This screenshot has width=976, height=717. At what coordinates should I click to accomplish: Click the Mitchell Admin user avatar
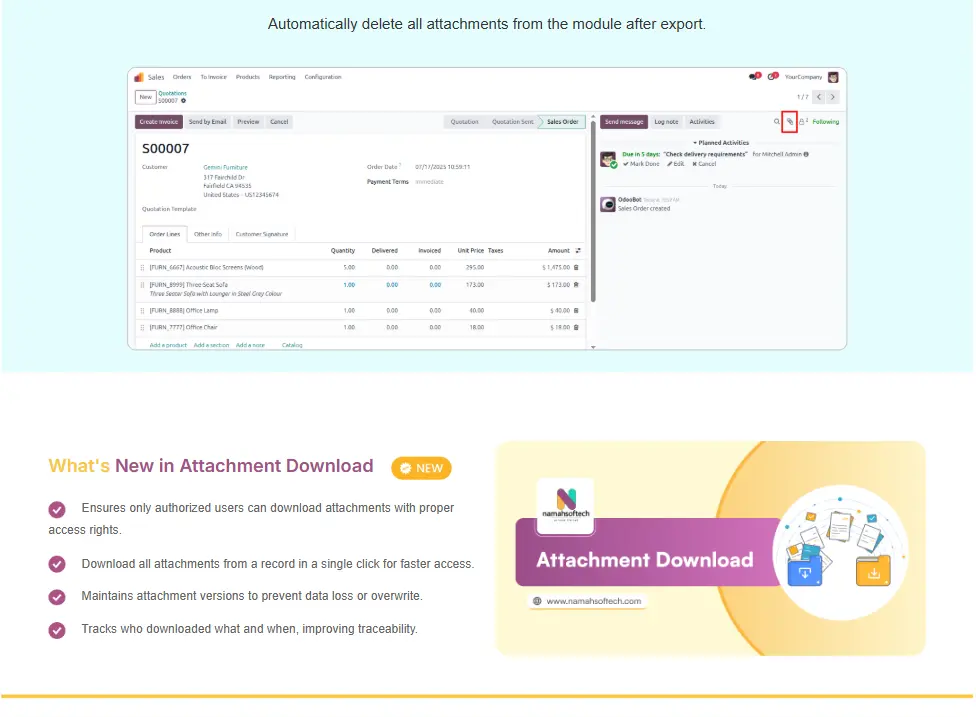833,77
